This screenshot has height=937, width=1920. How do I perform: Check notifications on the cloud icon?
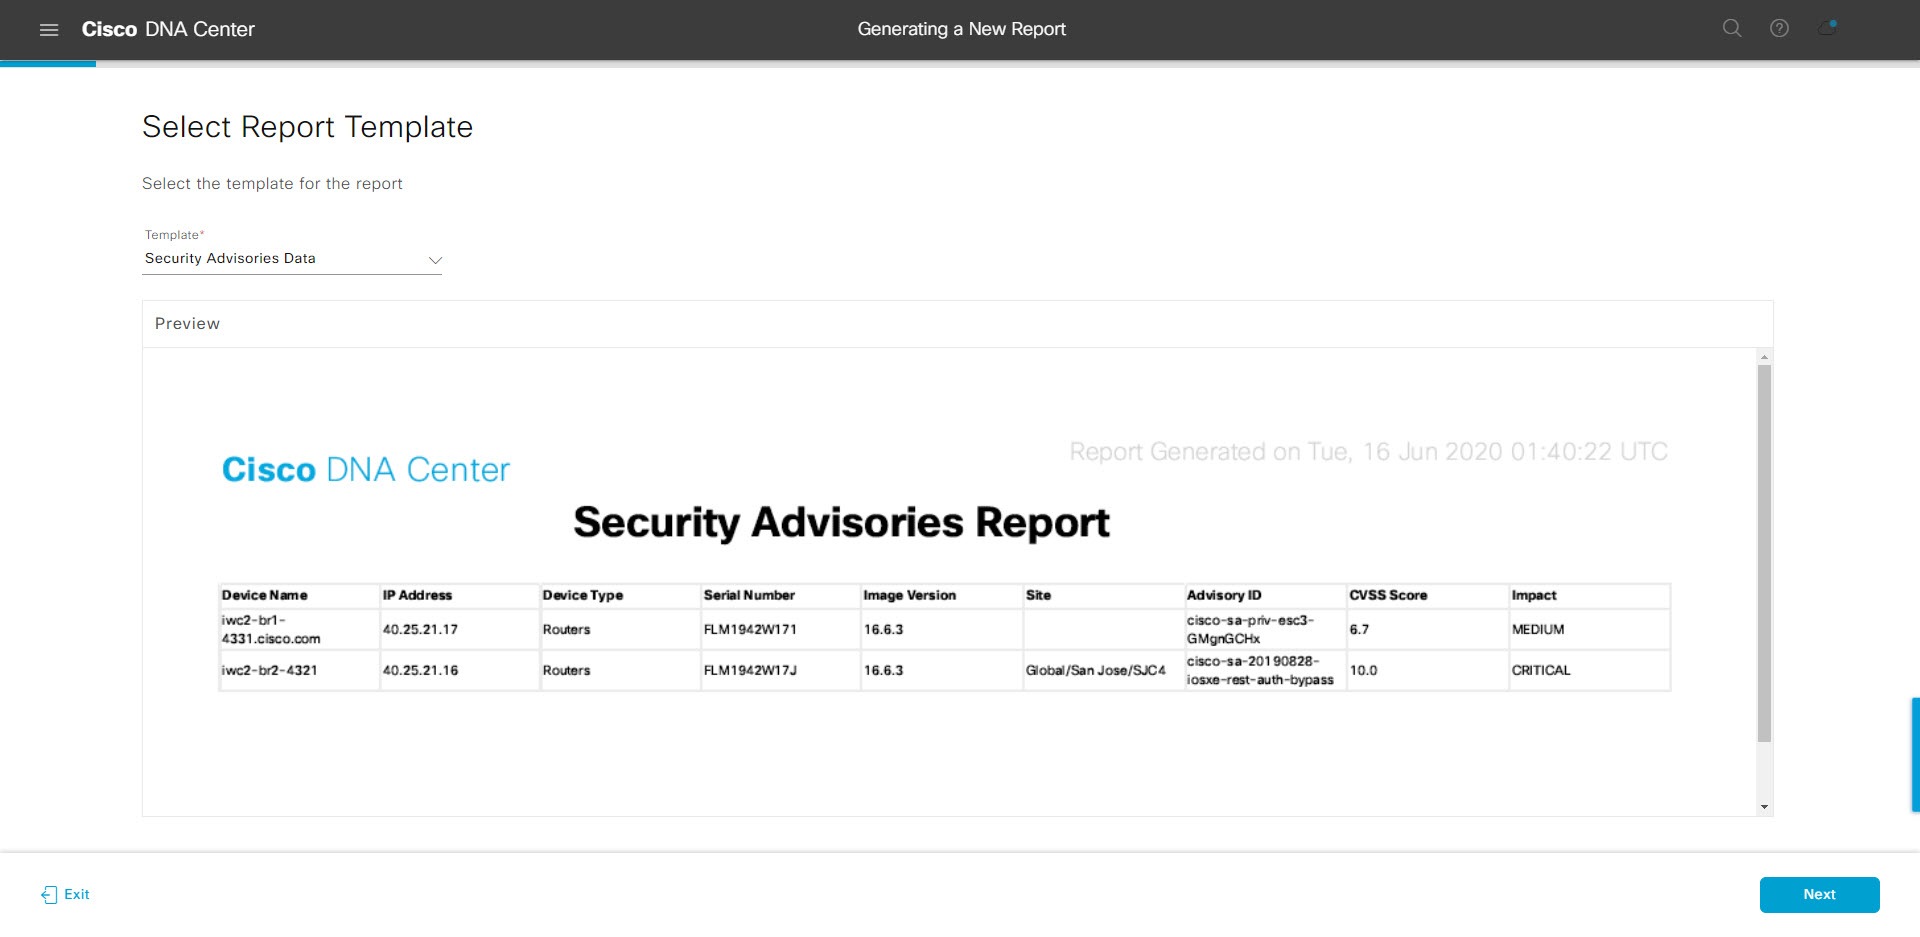(1828, 31)
